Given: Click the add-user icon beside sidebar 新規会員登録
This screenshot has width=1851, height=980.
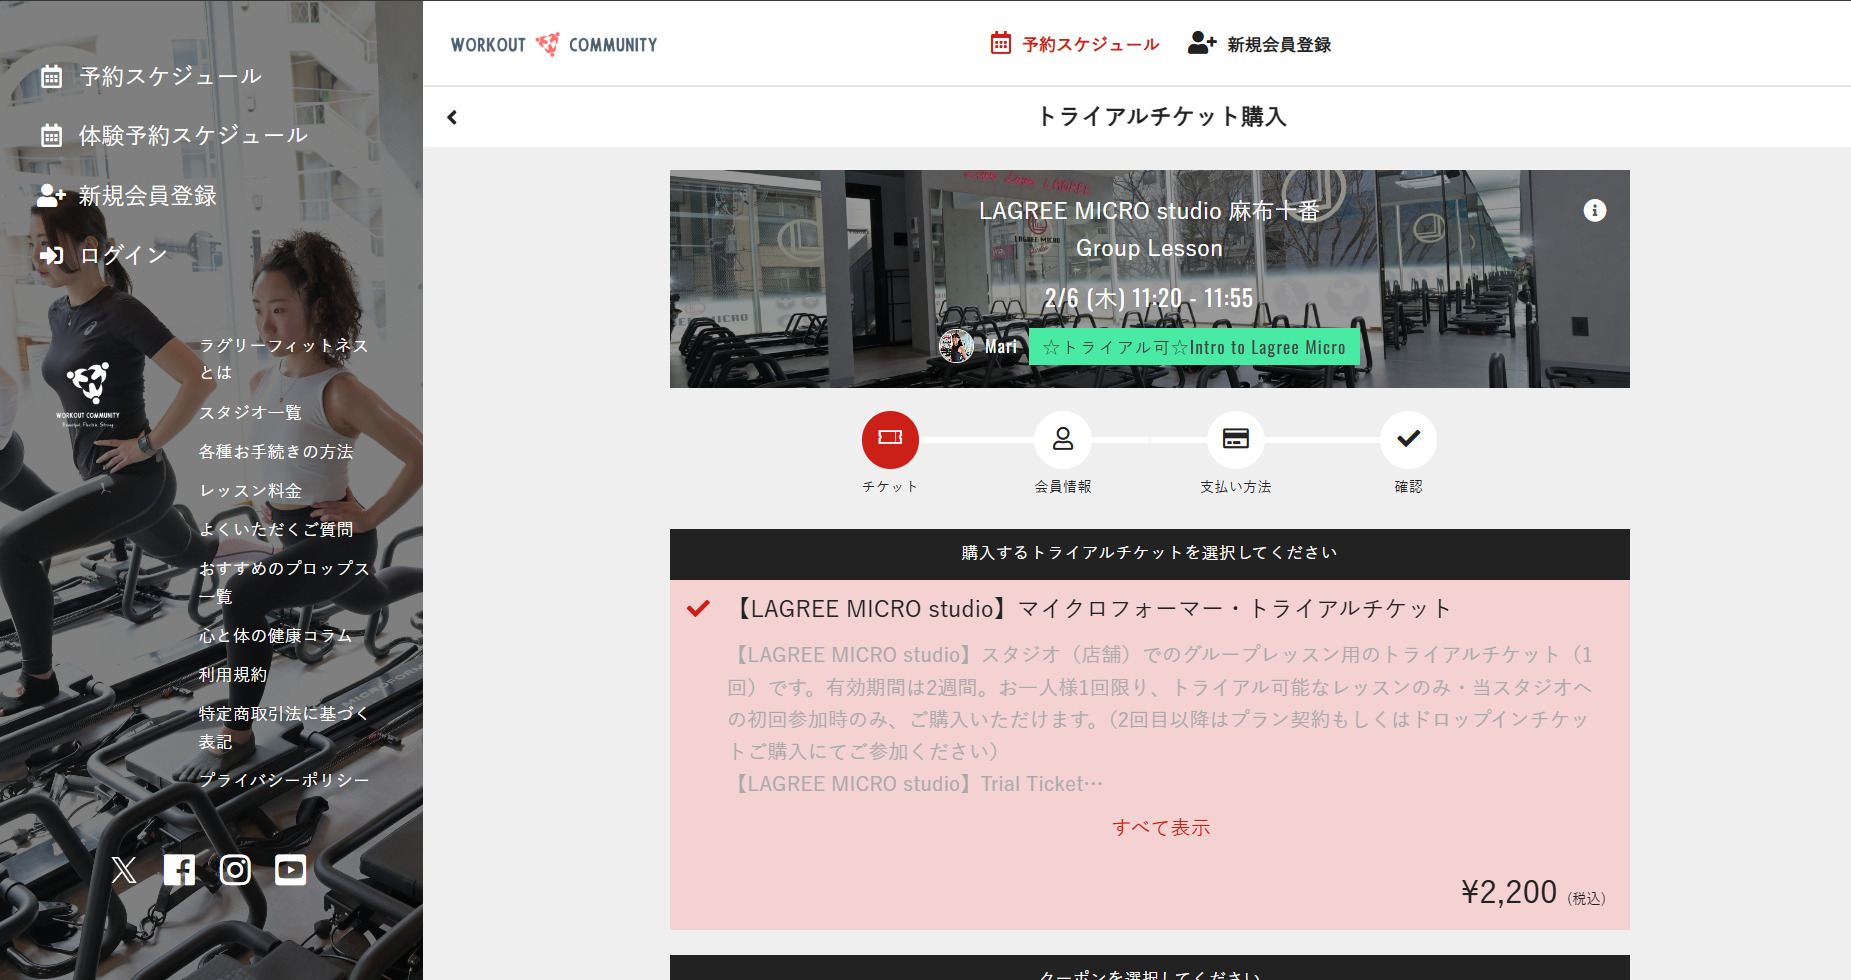Looking at the screenshot, I should pyautogui.click(x=51, y=196).
